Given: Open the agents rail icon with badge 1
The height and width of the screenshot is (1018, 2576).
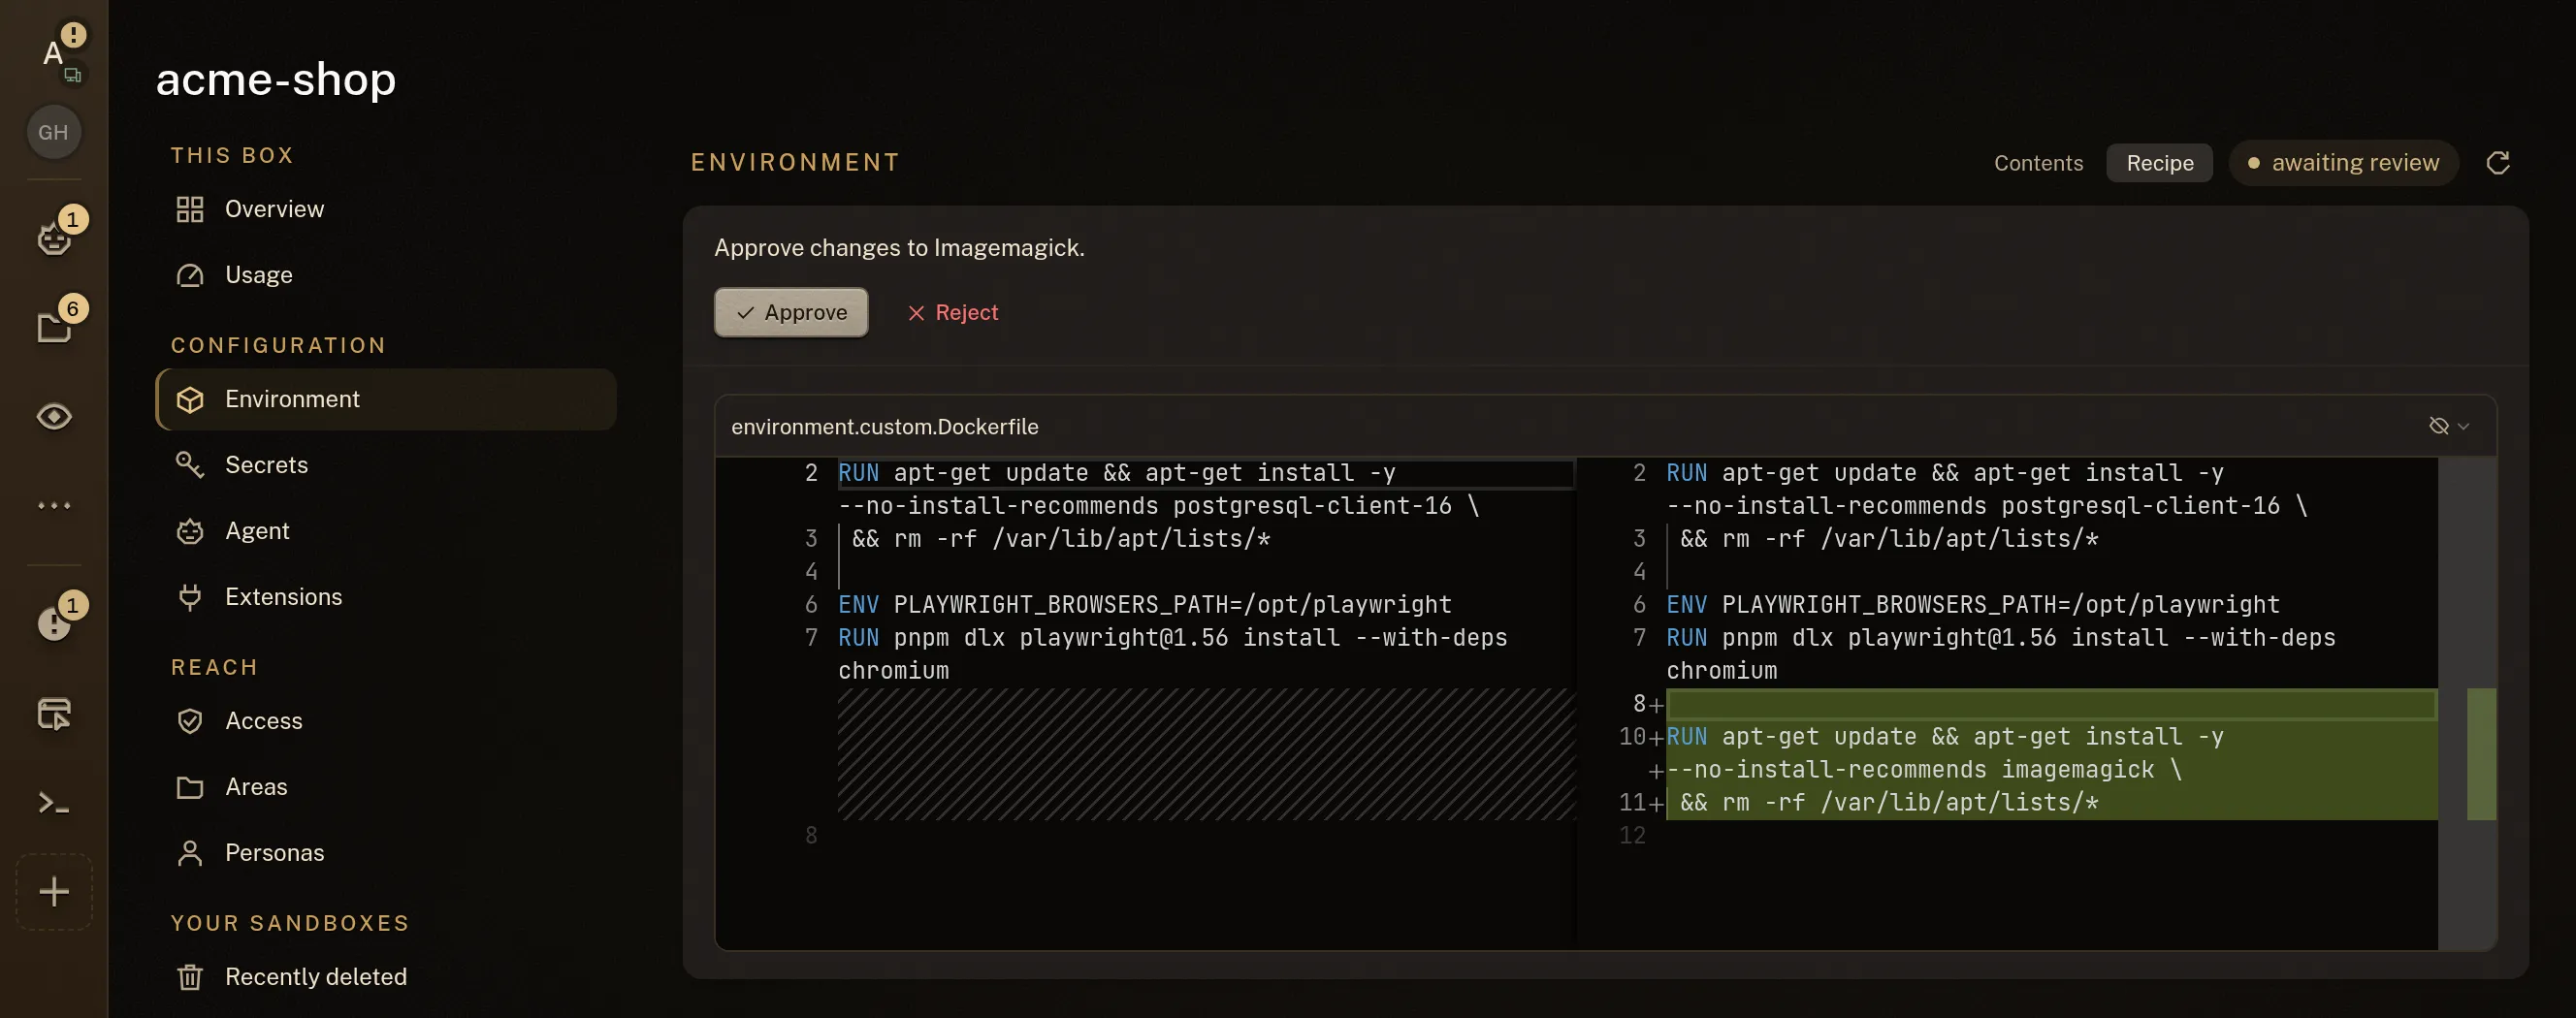Looking at the screenshot, I should (x=54, y=238).
